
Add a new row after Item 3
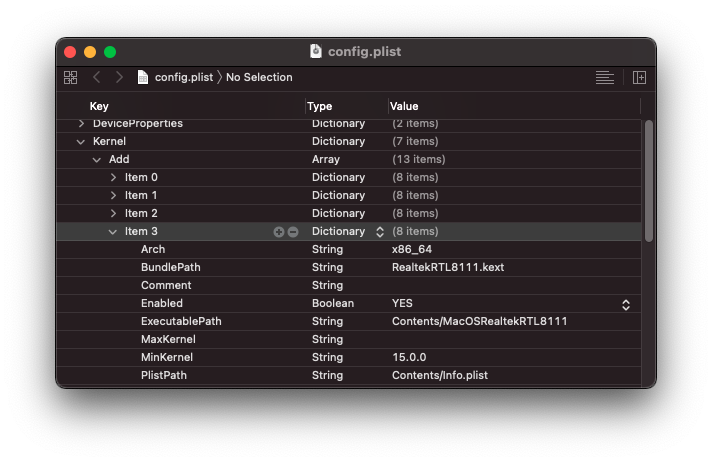click(x=279, y=232)
